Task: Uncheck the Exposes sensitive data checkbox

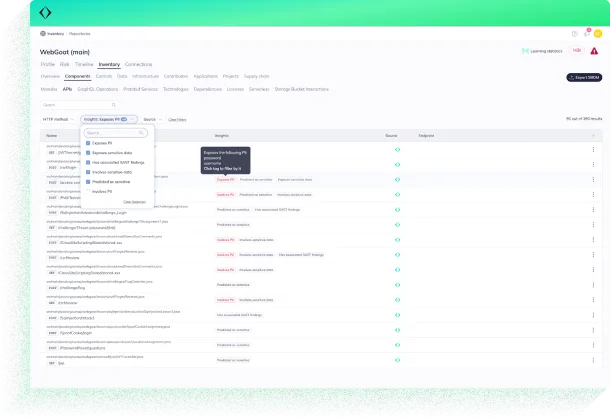Action: [88, 153]
